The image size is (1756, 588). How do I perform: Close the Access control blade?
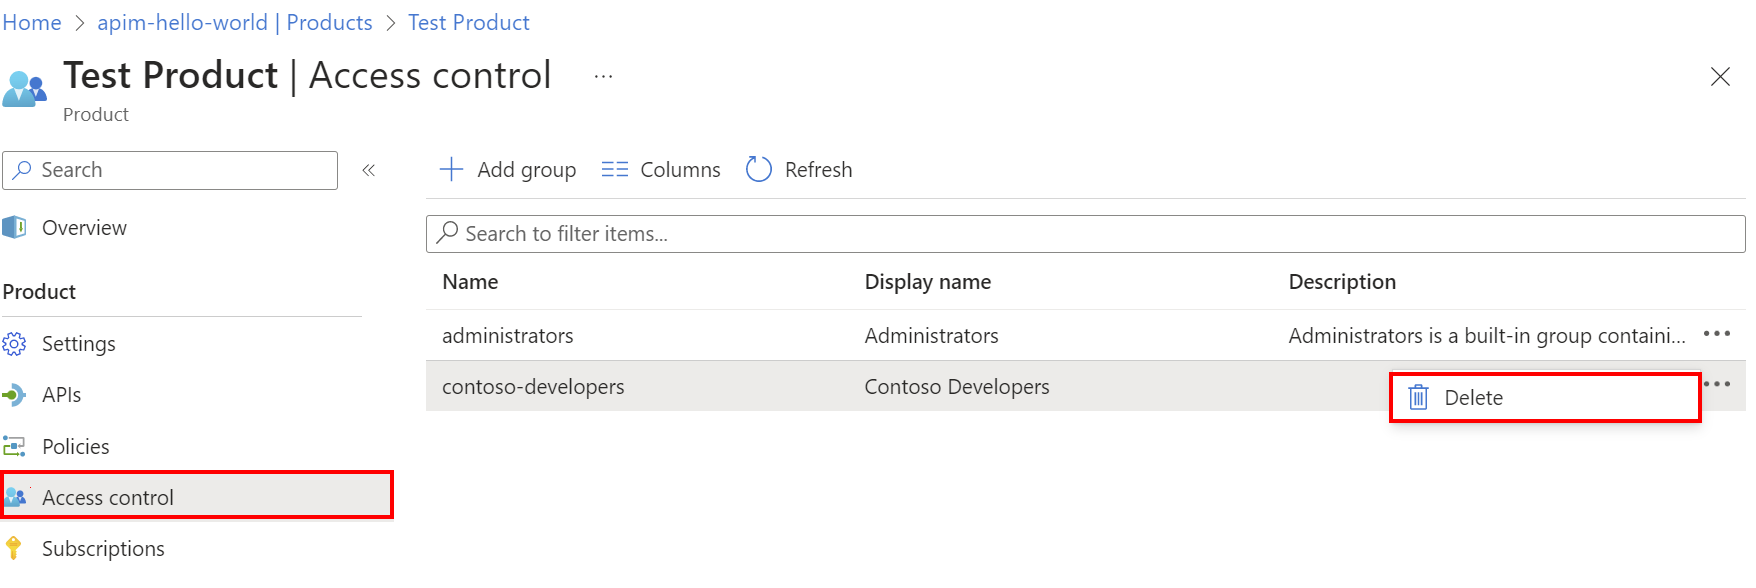tap(1719, 77)
